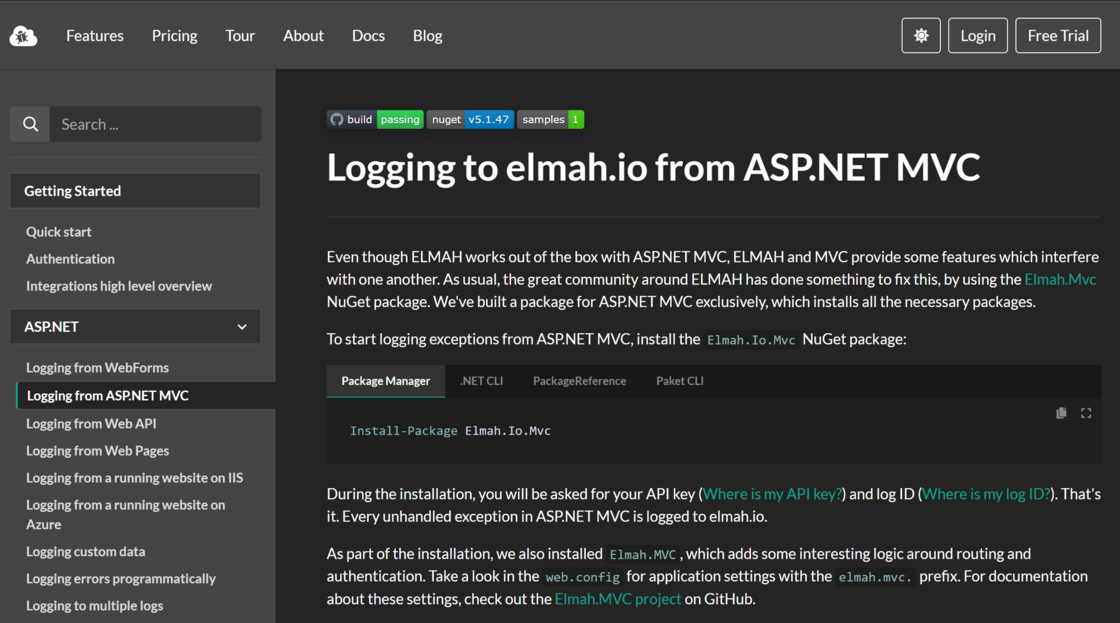This screenshot has width=1120, height=623.
Task: Click the 'Where is my log ID?' link
Action: [x=986, y=494]
